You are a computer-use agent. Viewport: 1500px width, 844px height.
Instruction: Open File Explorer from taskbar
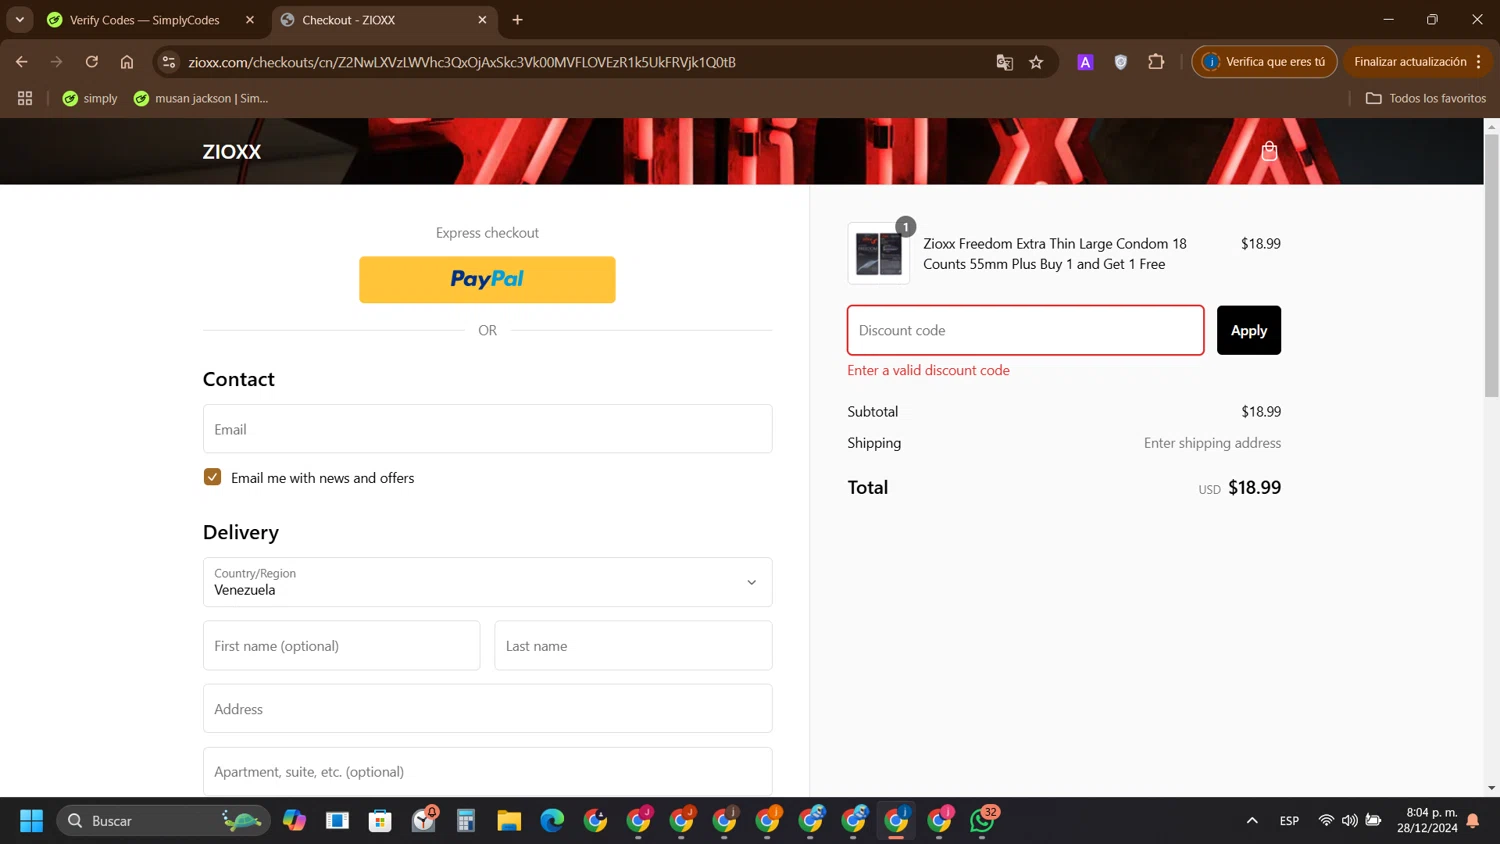tap(509, 821)
